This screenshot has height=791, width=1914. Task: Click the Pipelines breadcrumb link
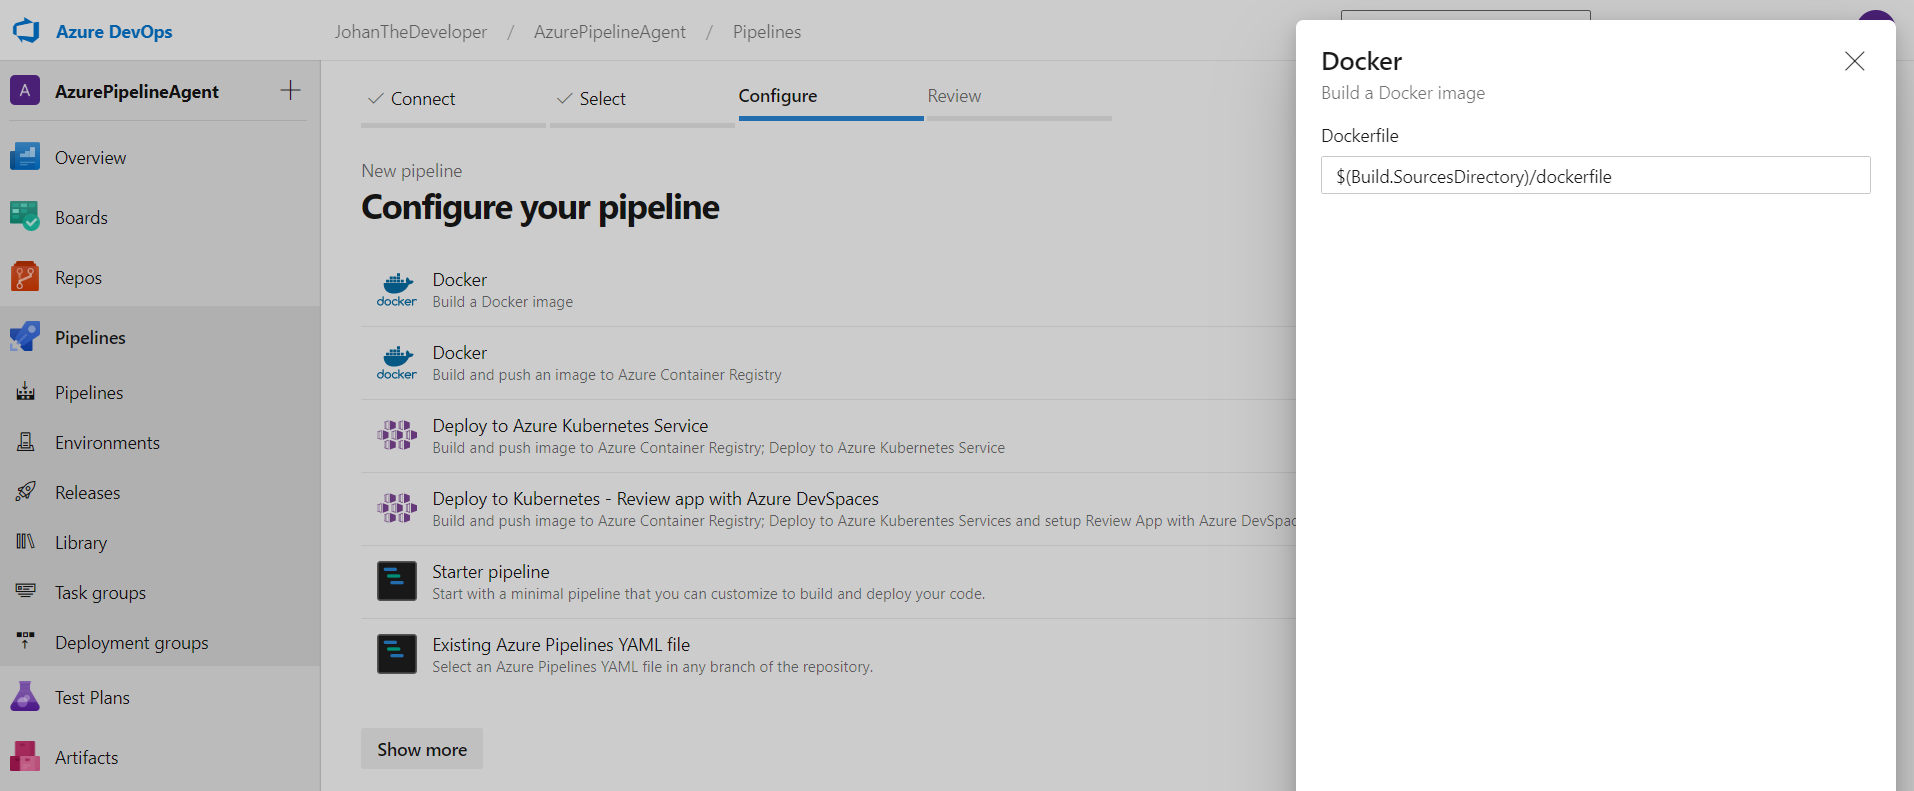pos(767,32)
